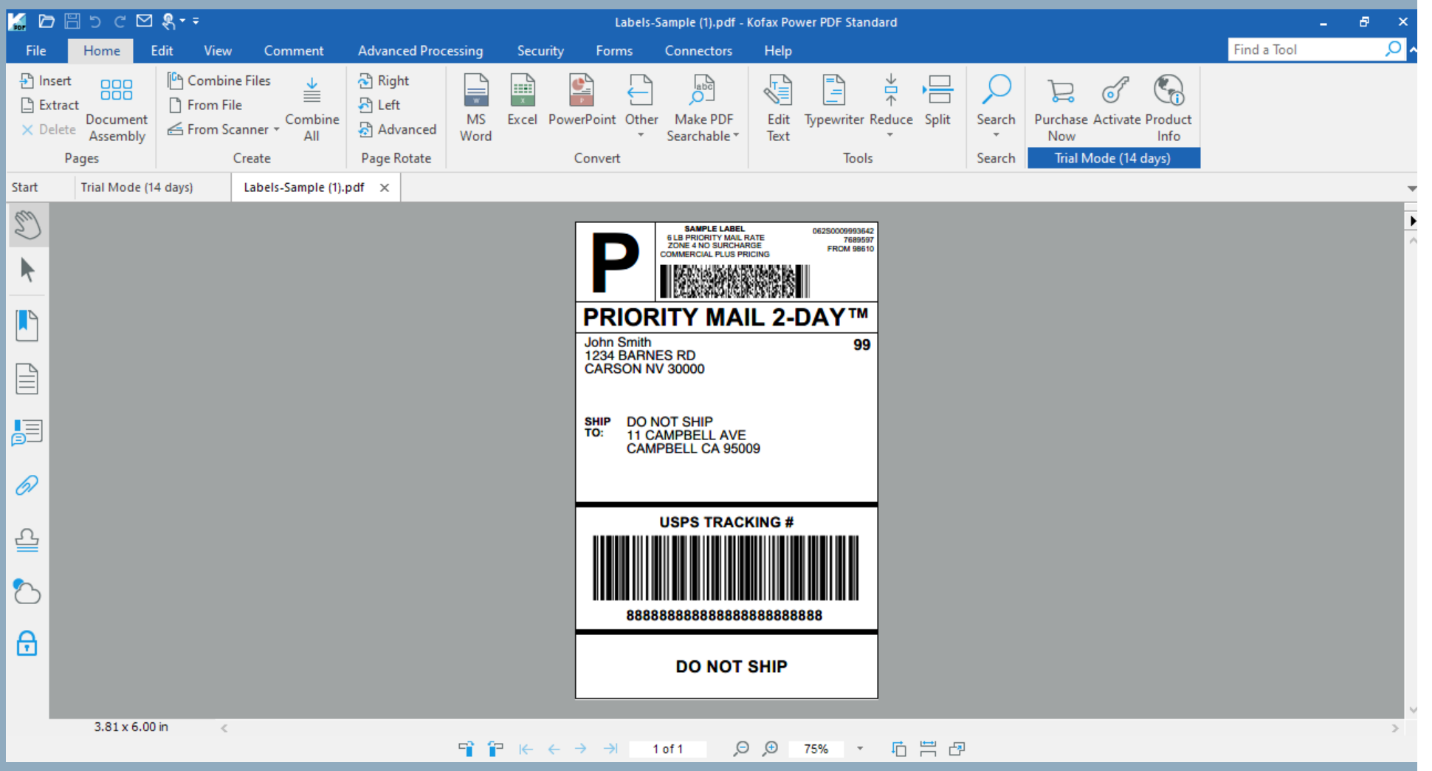Open the Reduce dropdown in Tools
The height and width of the screenshot is (771, 1432).
(891, 135)
